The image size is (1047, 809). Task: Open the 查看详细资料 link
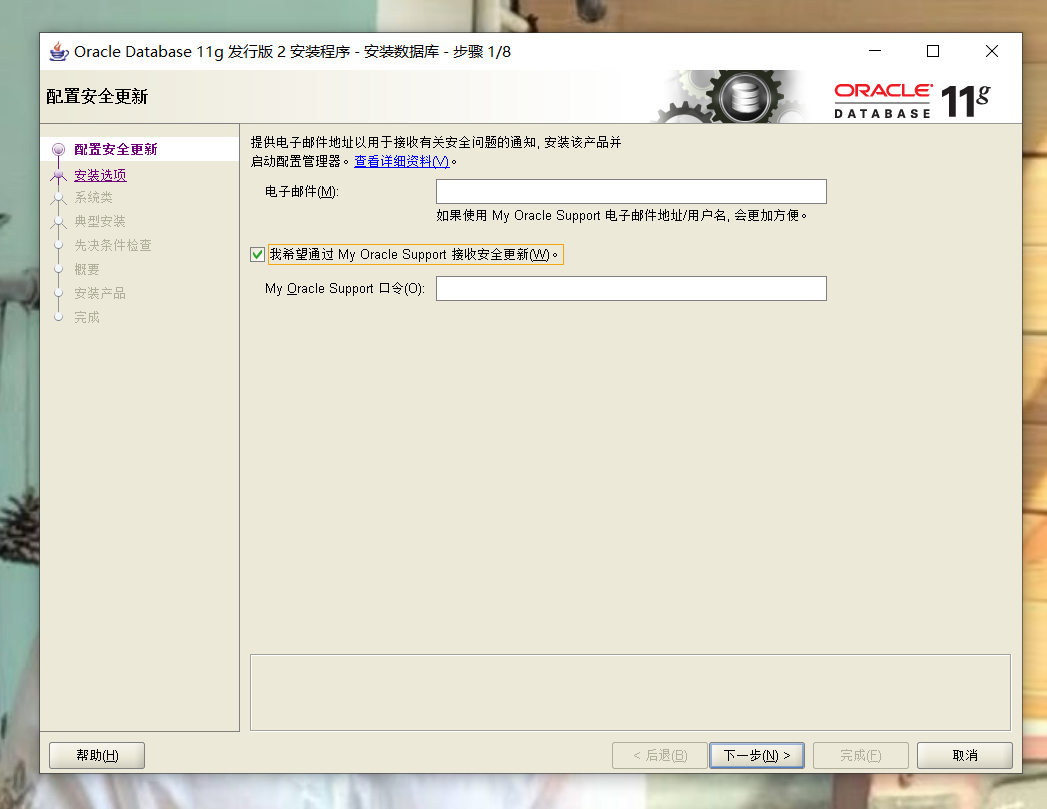click(x=401, y=161)
